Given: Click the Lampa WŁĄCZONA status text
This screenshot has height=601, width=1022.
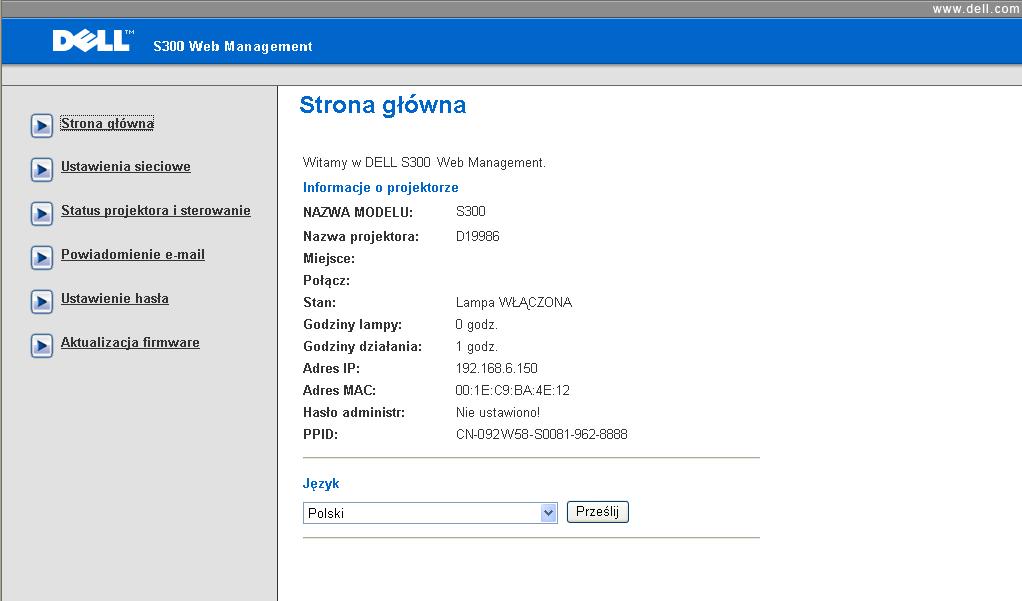Looking at the screenshot, I should [514, 302].
